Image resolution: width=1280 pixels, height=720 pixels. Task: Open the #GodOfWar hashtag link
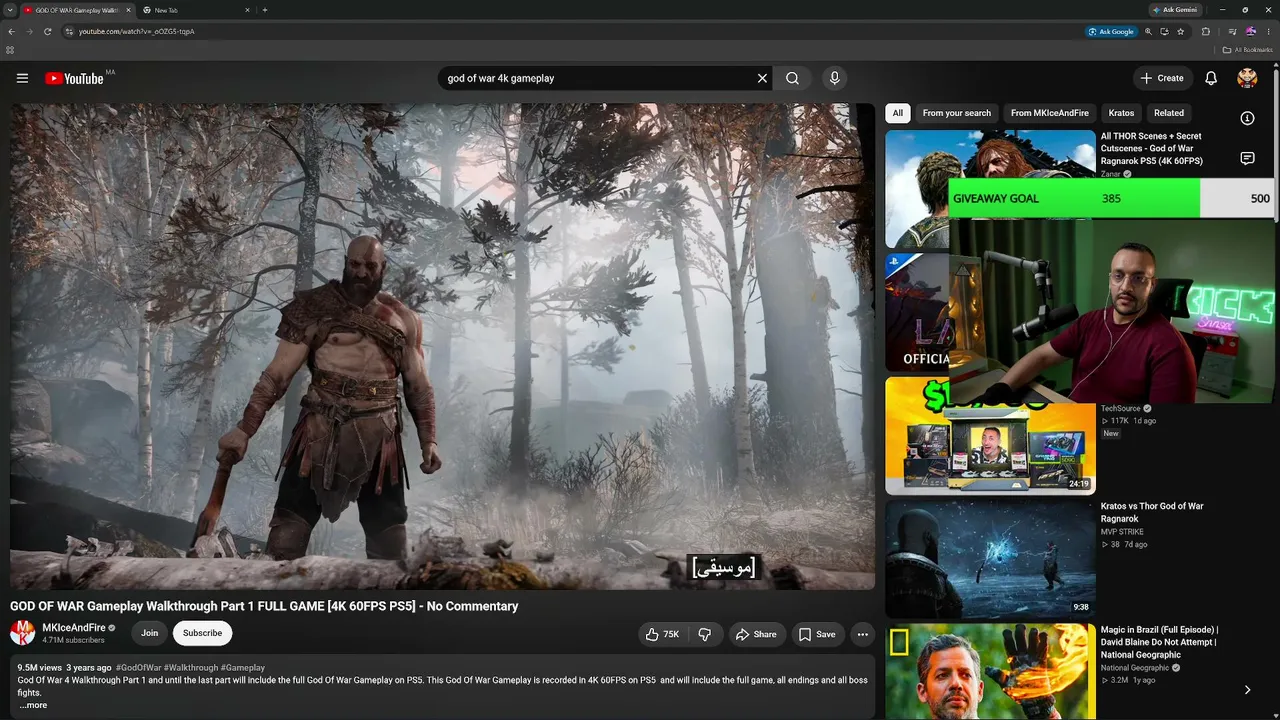pyautogui.click(x=137, y=668)
